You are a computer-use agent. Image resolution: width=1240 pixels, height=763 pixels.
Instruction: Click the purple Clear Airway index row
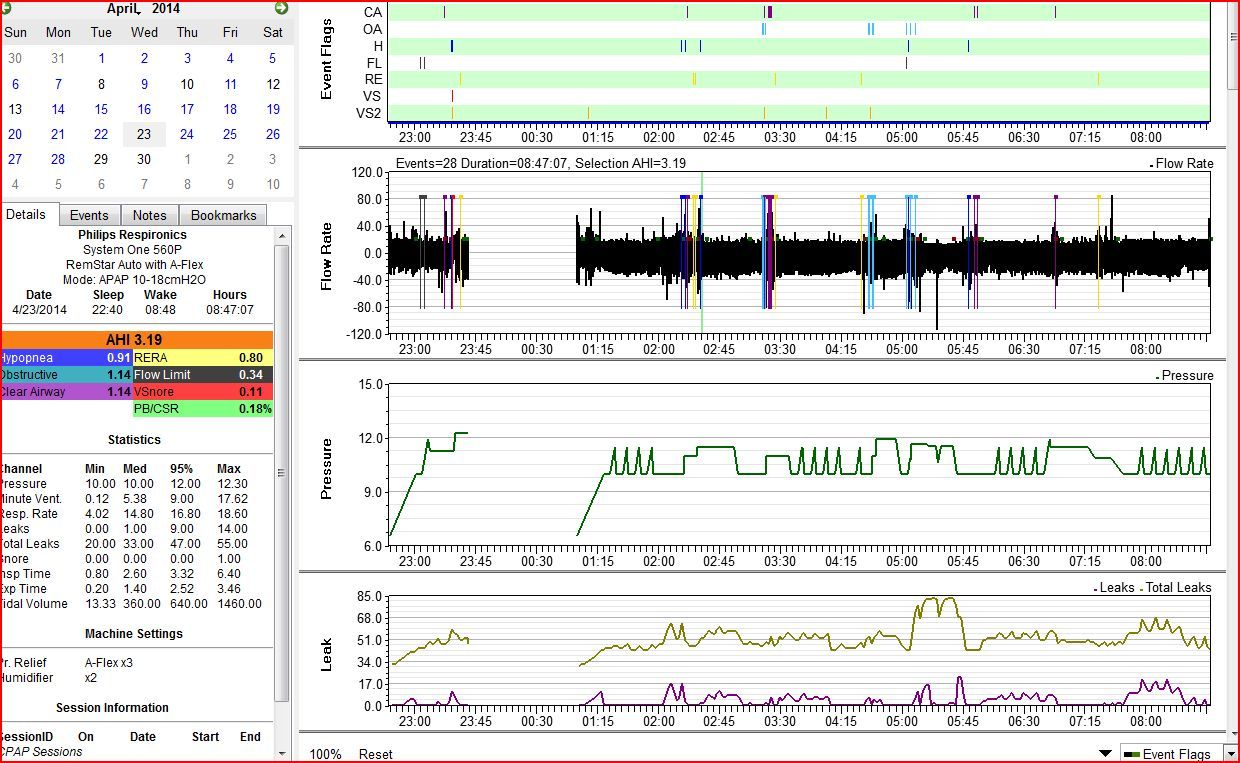coord(66,391)
